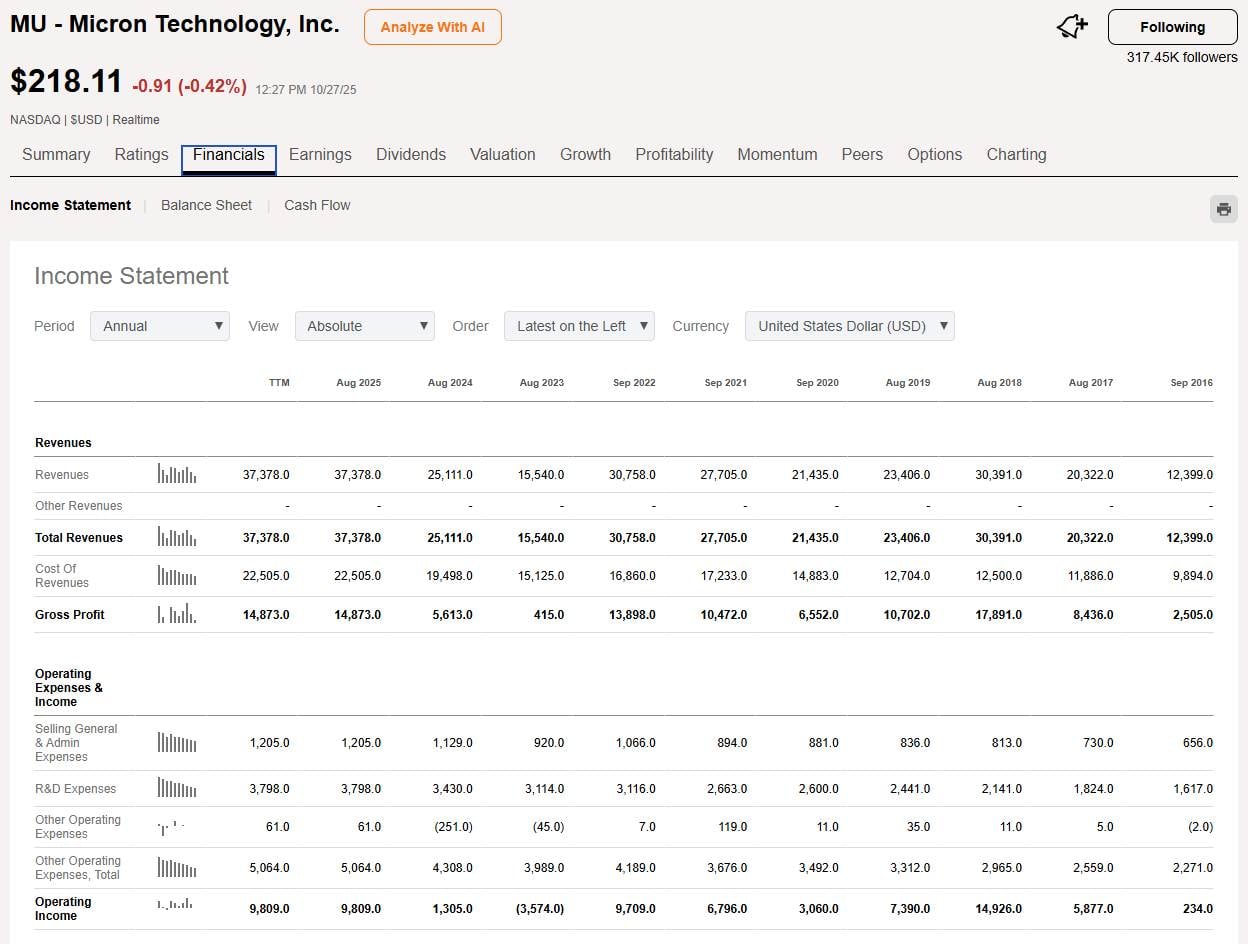Image resolution: width=1248 pixels, height=944 pixels.
Task: Select the Income Statement sub-tab
Action: (x=70, y=205)
